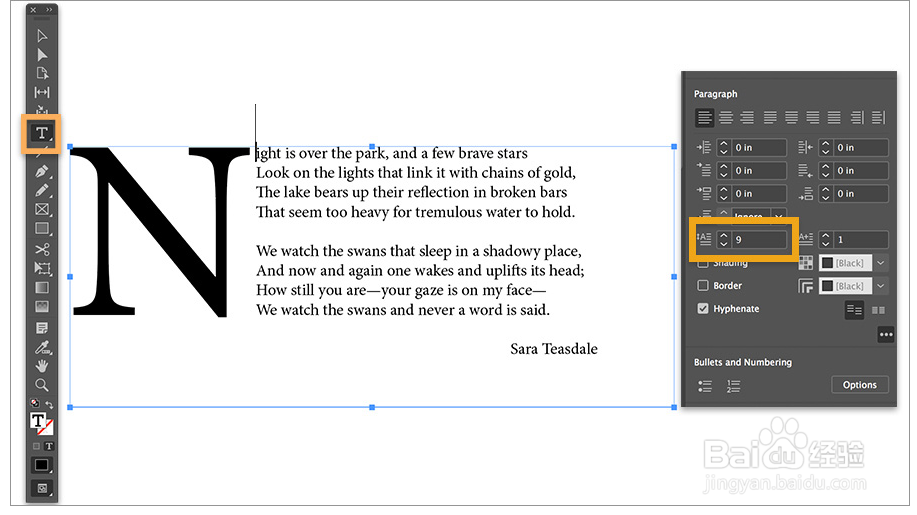This screenshot has width=917, height=515.
Task: Click the Border [Black] color swatch
Action: click(x=845, y=286)
